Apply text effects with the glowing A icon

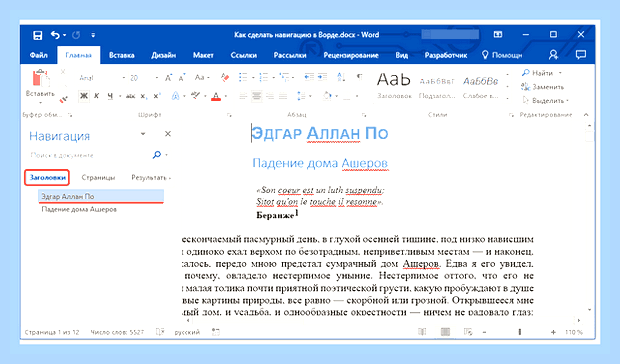tap(175, 96)
